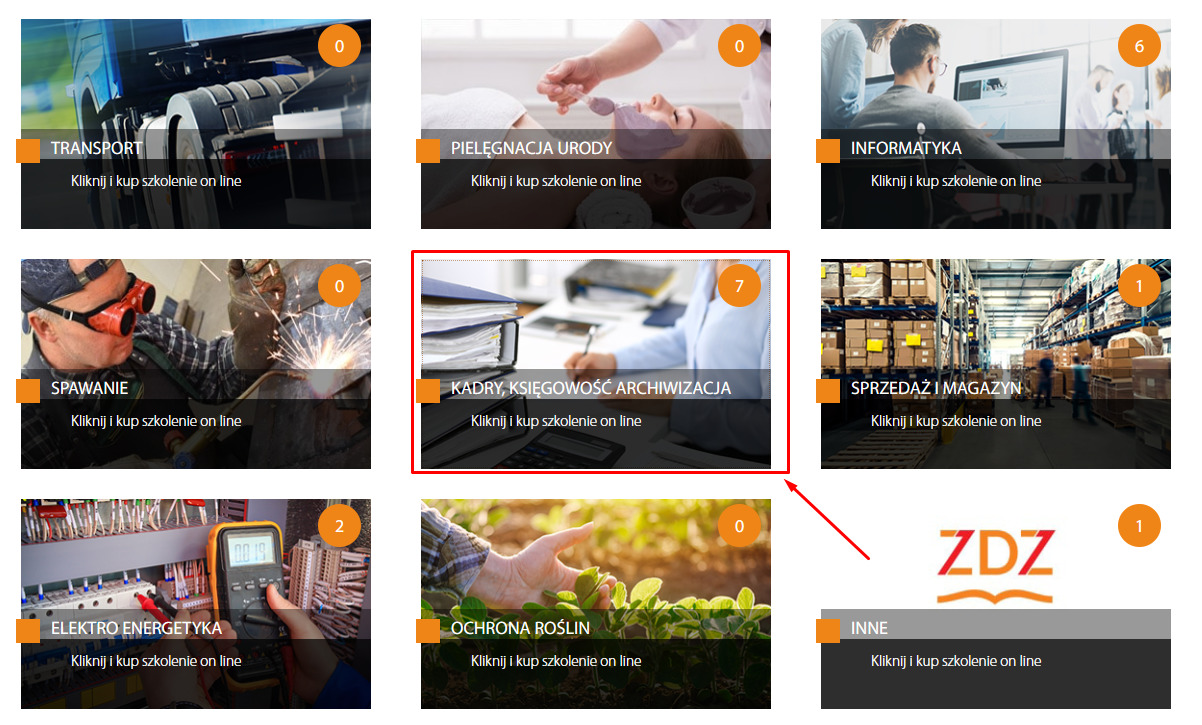The width and height of the screenshot is (1202, 725).
Task: Select the welding photo thumbnail
Action: point(196,364)
